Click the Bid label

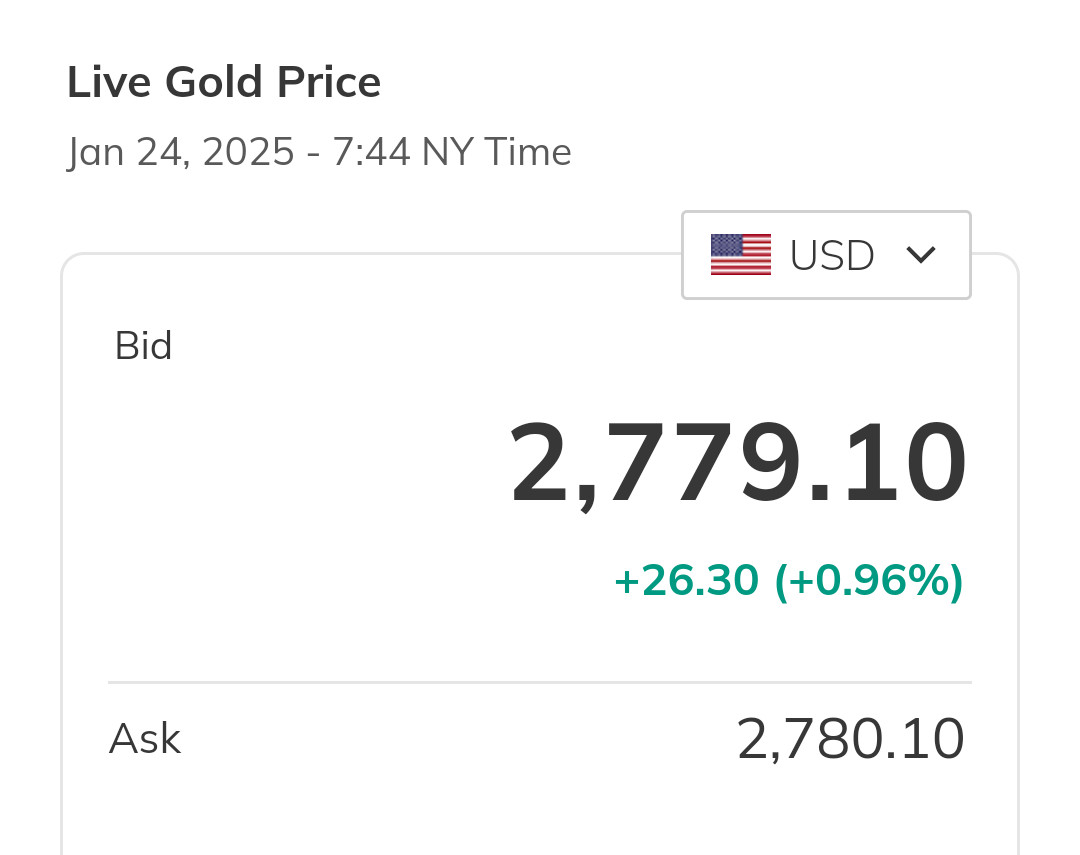[143, 346]
